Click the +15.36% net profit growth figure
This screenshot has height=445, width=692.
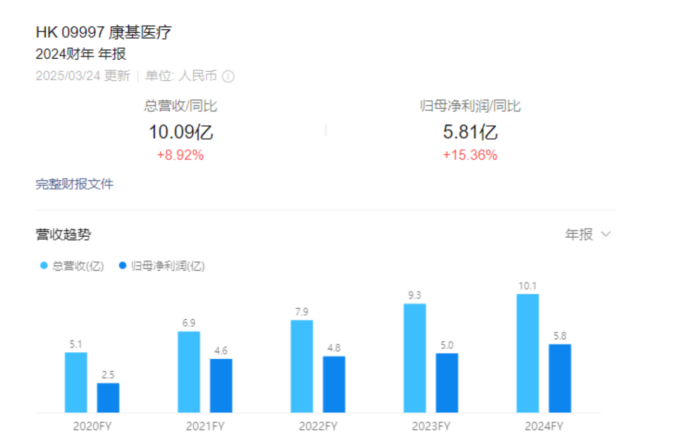point(470,155)
